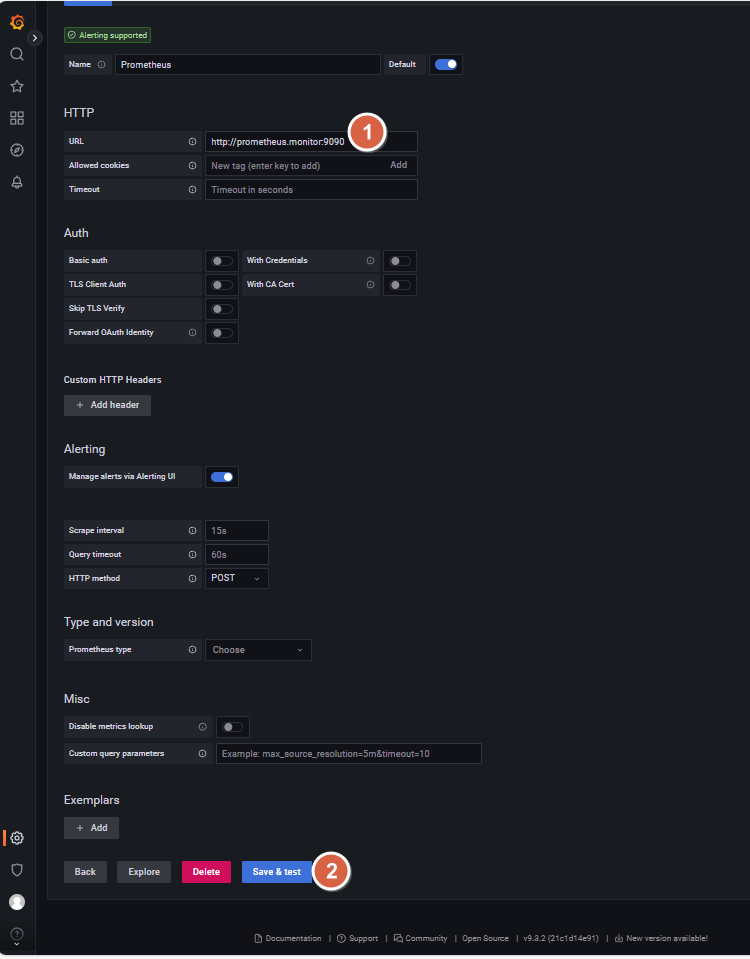Show info icon for With Credentials

(371, 261)
